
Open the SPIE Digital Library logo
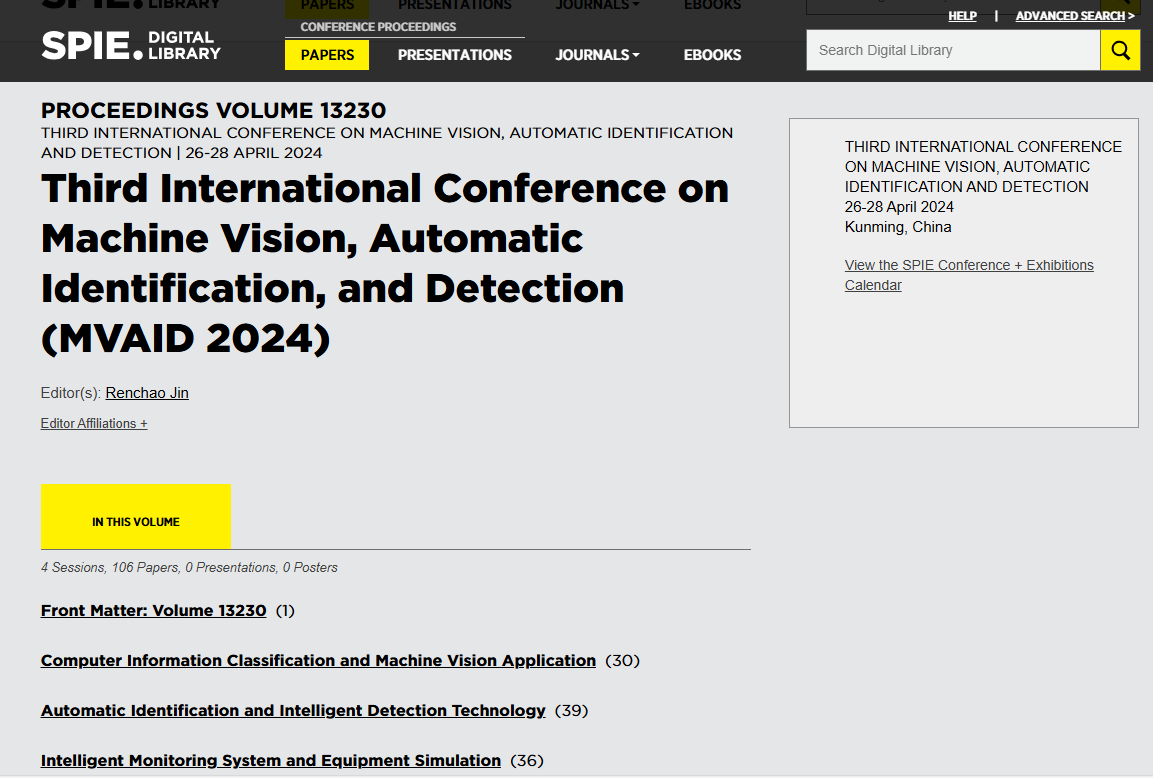[131, 46]
